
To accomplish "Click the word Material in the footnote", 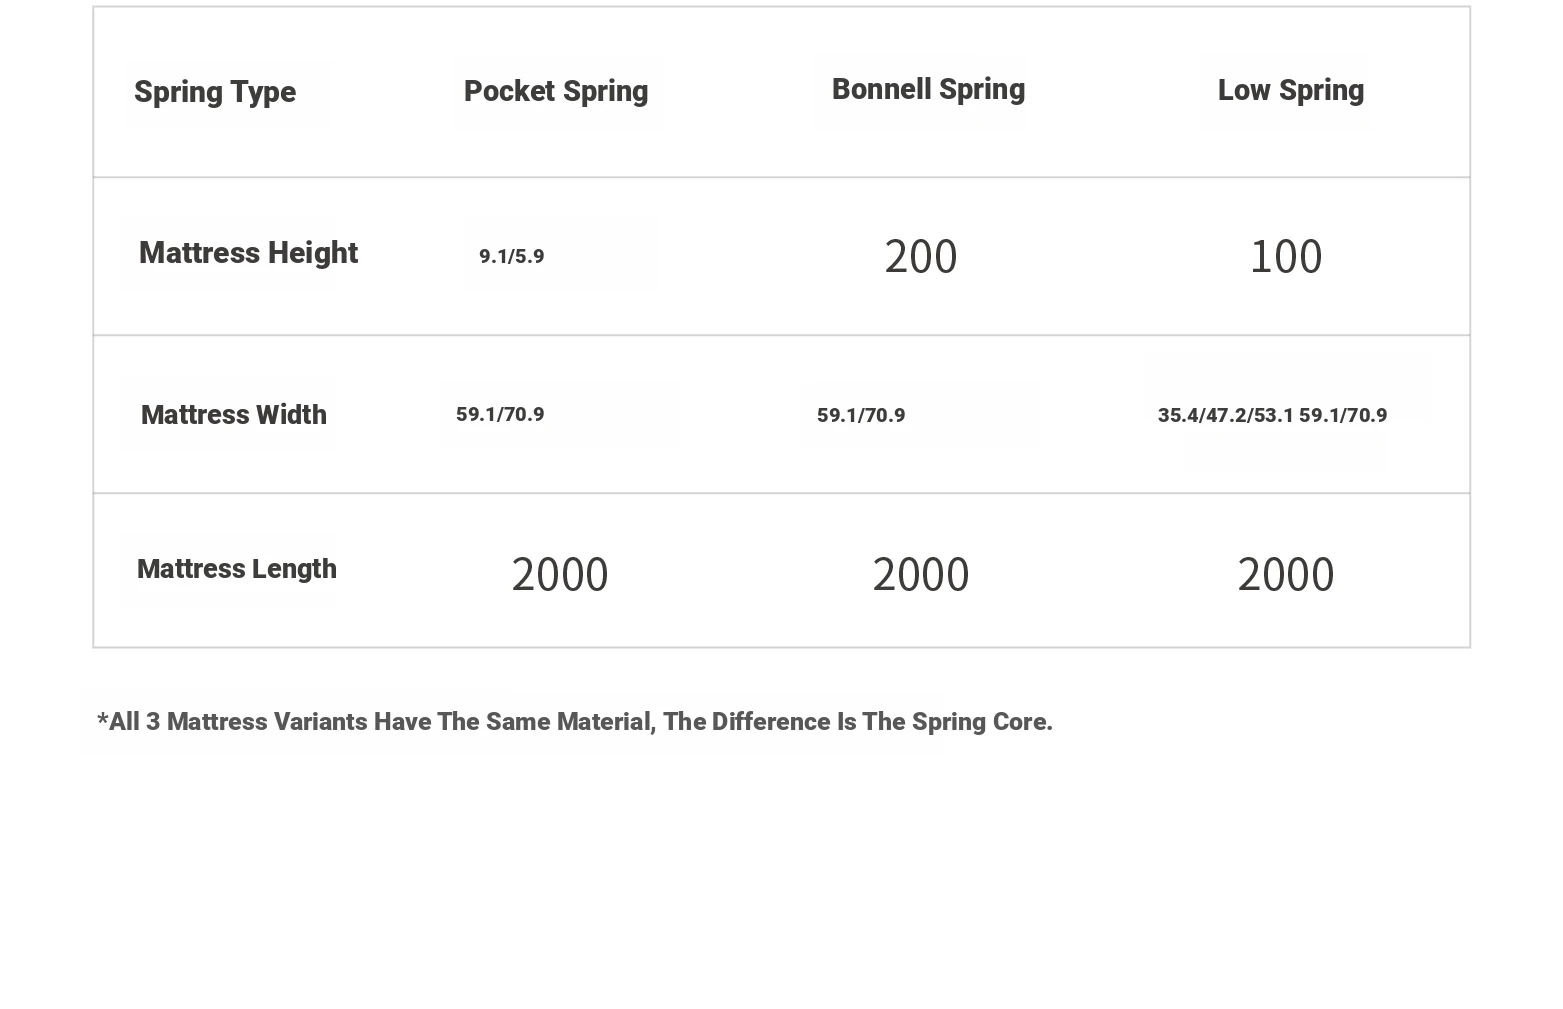I will point(606,722).
